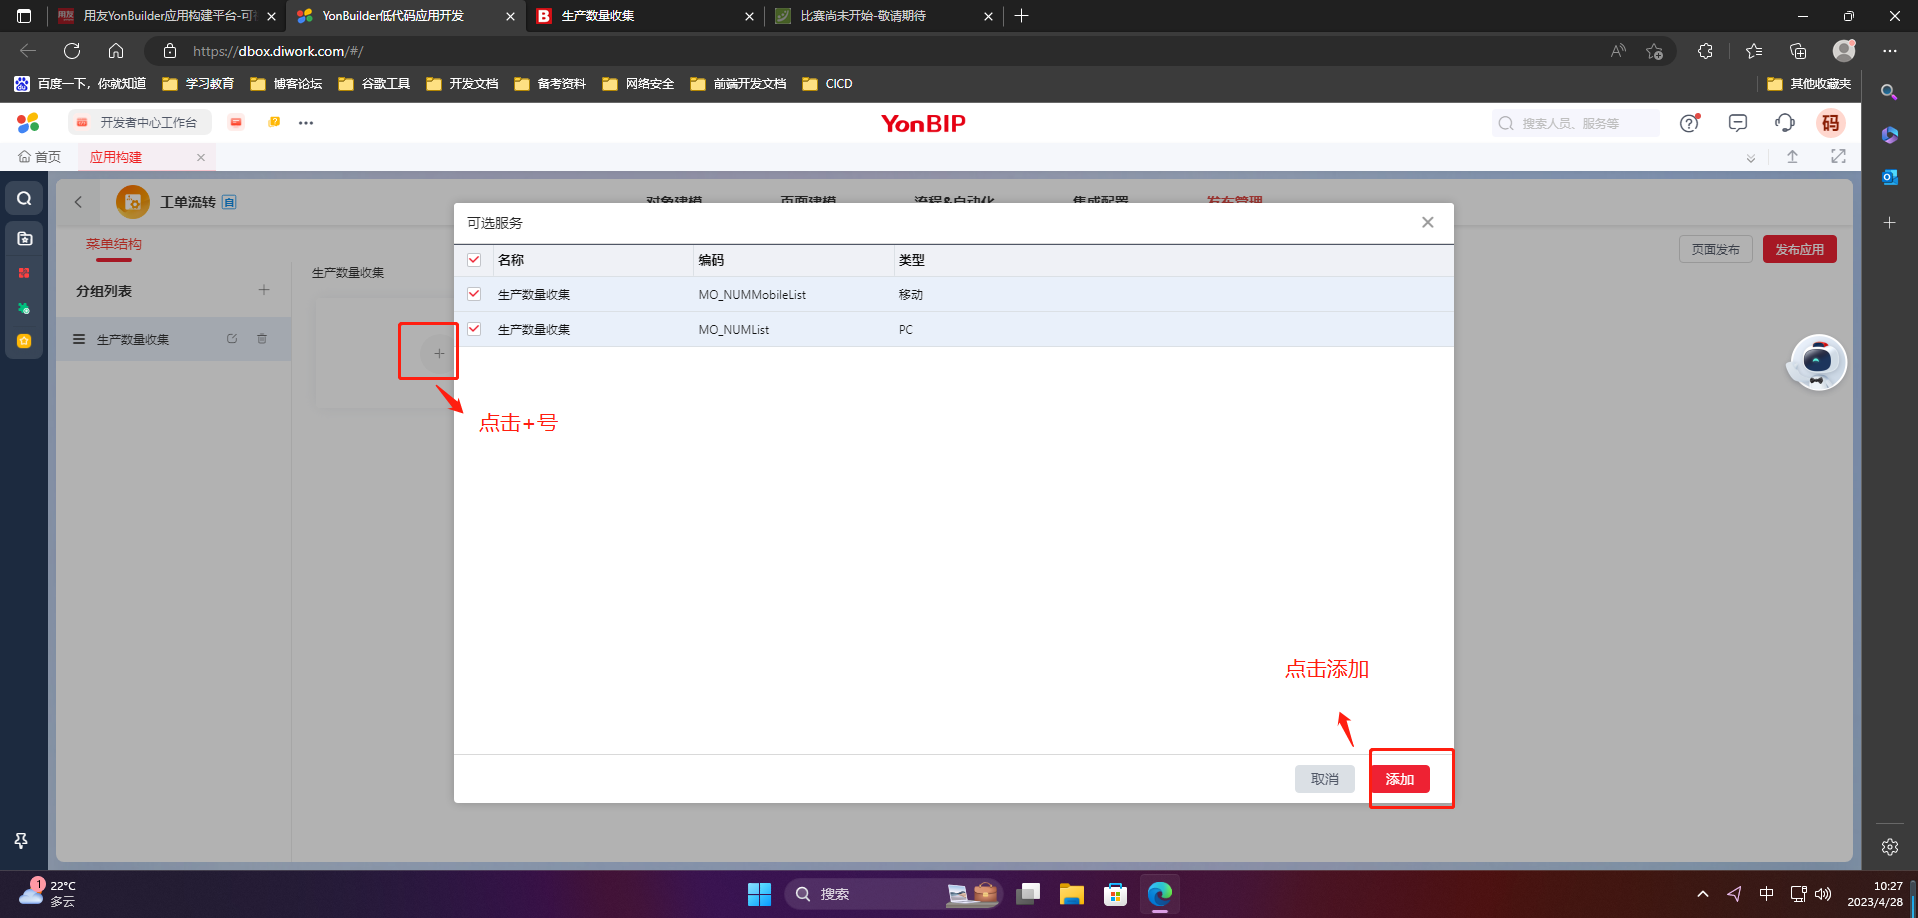The width and height of the screenshot is (1918, 918).
Task: Delete the 生产数量收集 group
Action: (x=262, y=339)
